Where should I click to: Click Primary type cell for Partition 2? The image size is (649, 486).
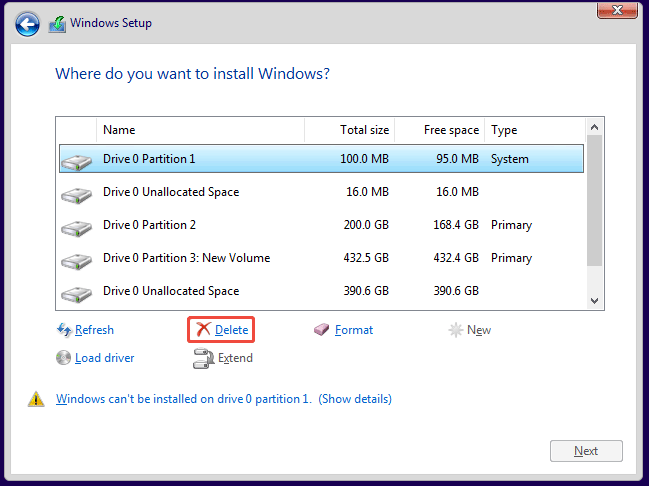tap(512, 225)
